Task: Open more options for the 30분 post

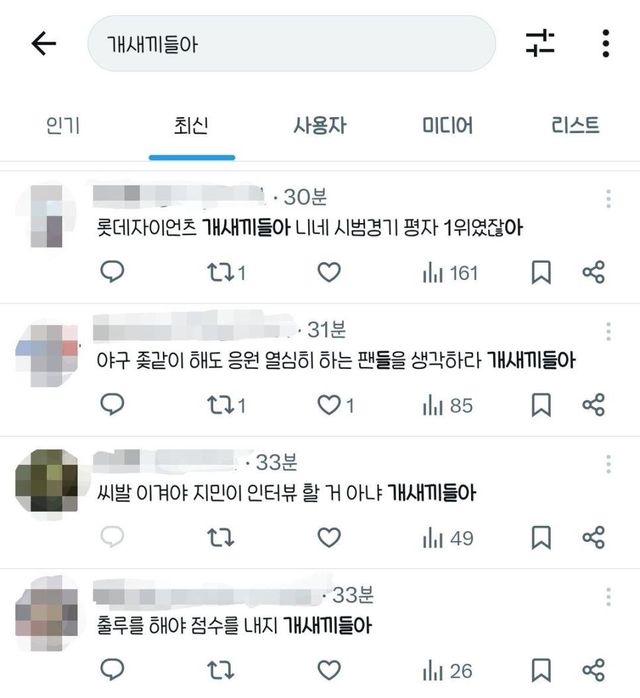Action: (608, 199)
